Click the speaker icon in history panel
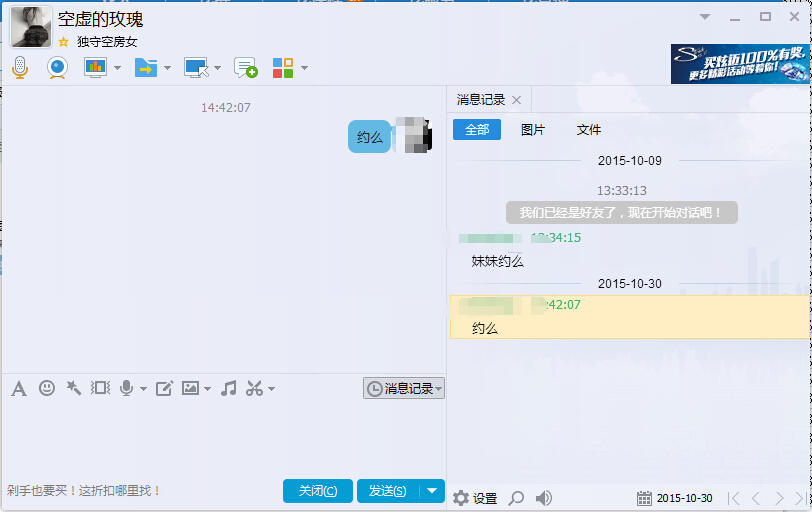This screenshot has width=812, height=512. tap(544, 498)
